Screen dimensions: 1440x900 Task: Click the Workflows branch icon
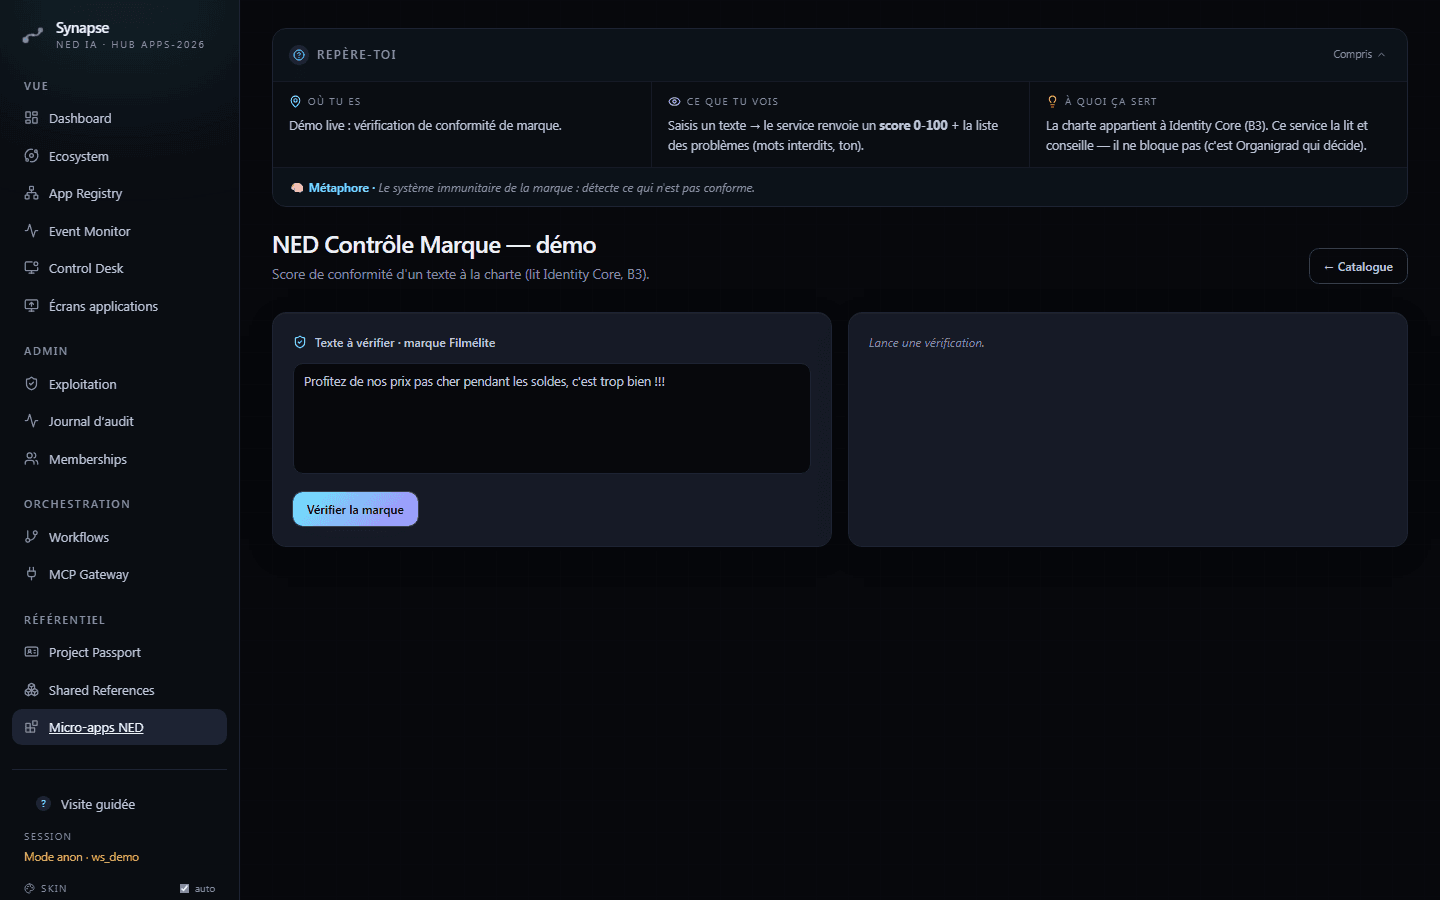point(31,537)
